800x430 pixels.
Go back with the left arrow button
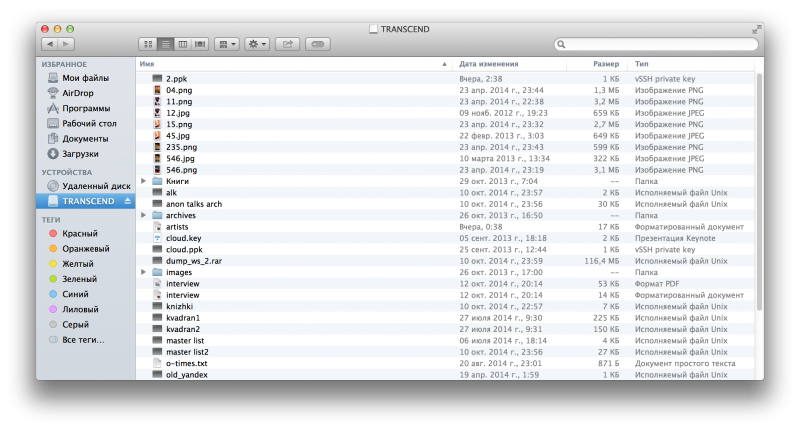(x=49, y=44)
